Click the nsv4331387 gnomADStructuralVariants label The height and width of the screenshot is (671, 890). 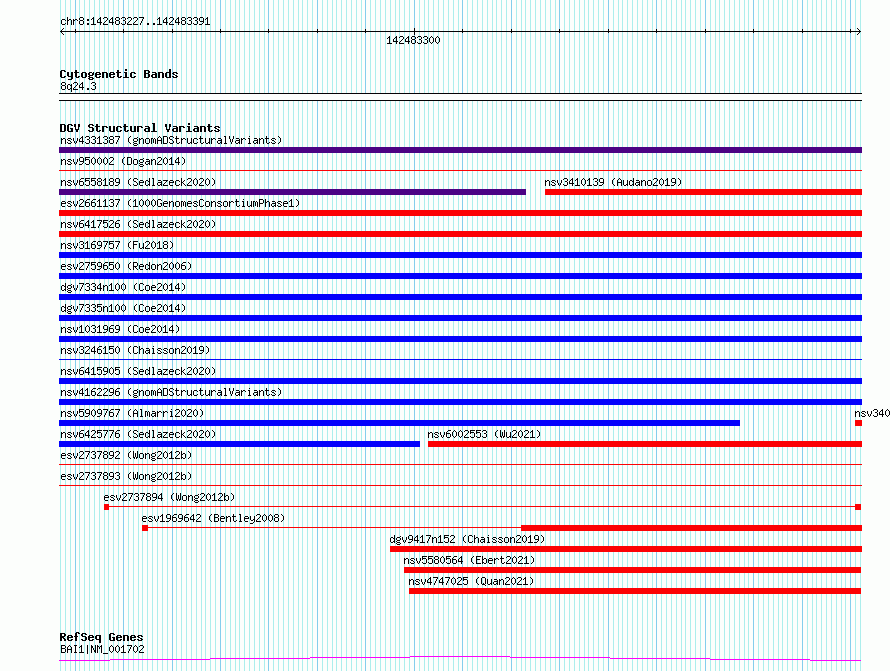[x=171, y=140]
